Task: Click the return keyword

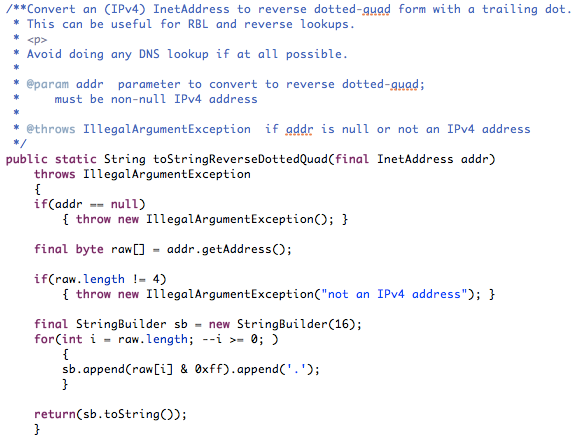Action: pyautogui.click(x=55, y=414)
